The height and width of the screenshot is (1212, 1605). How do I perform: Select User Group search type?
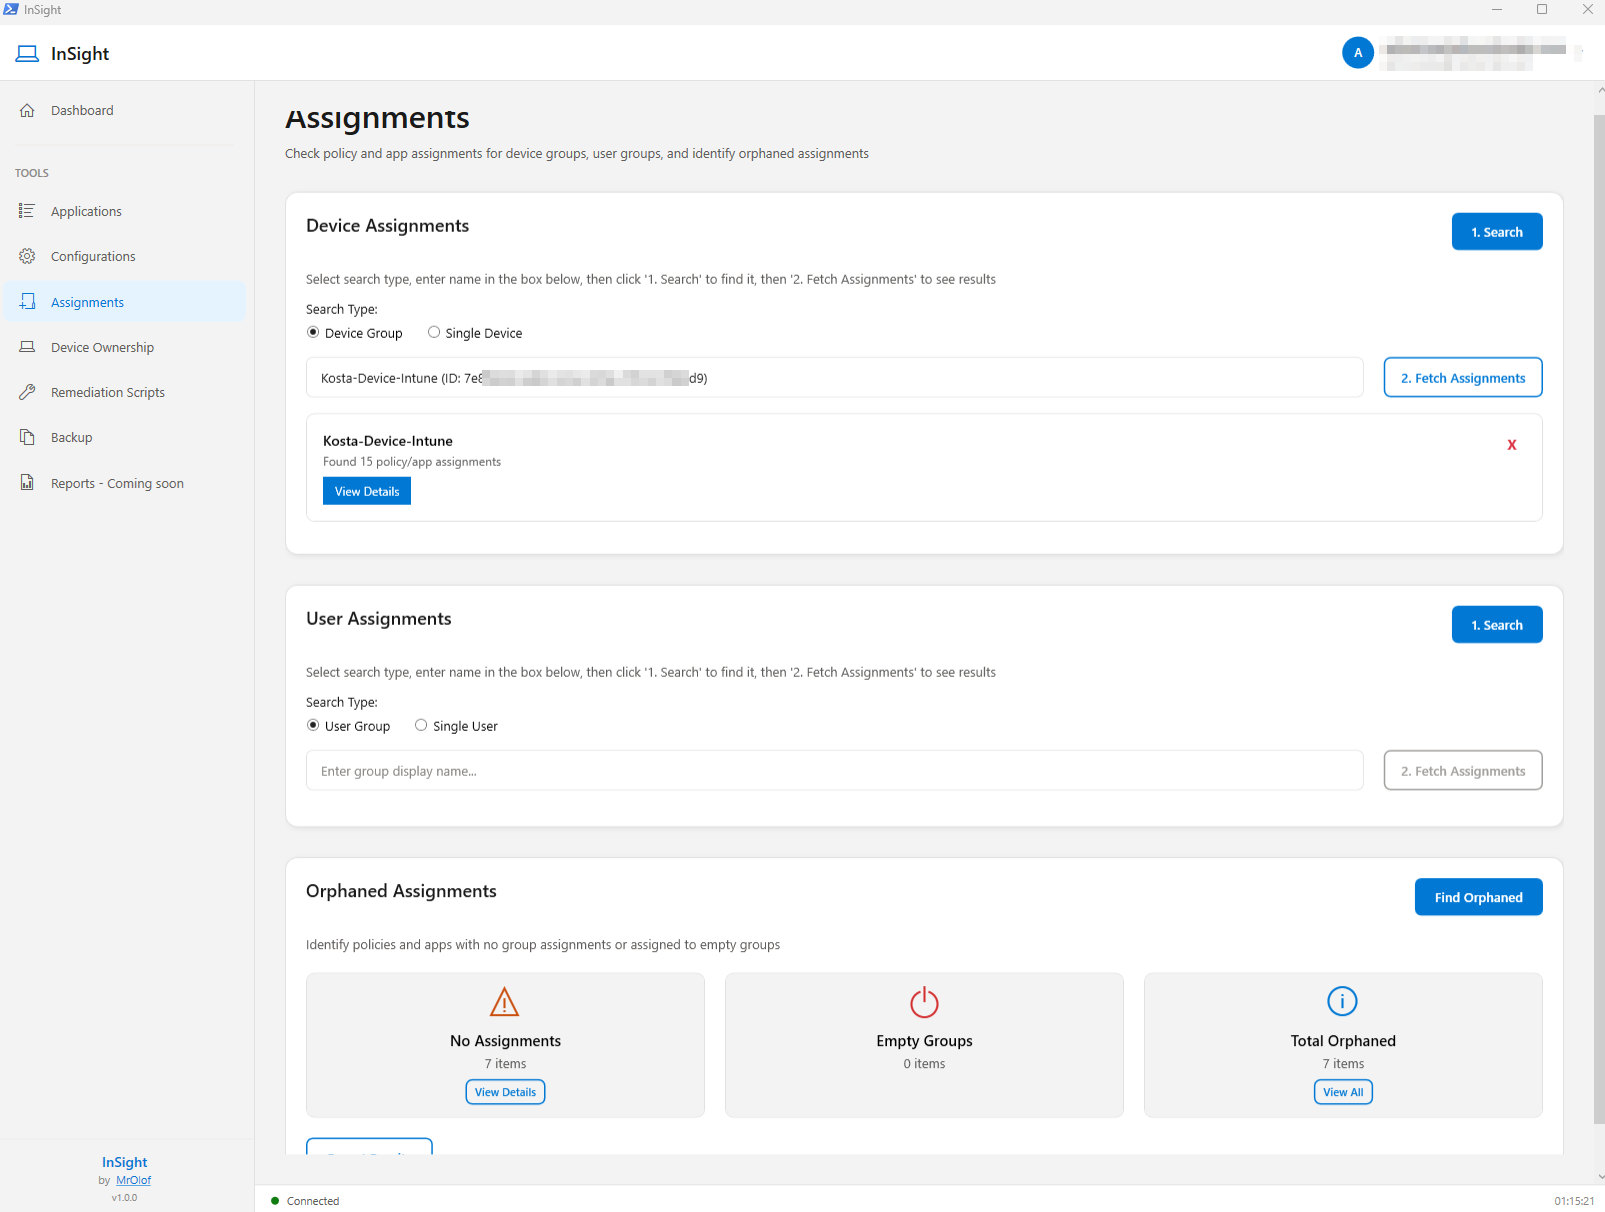click(313, 725)
